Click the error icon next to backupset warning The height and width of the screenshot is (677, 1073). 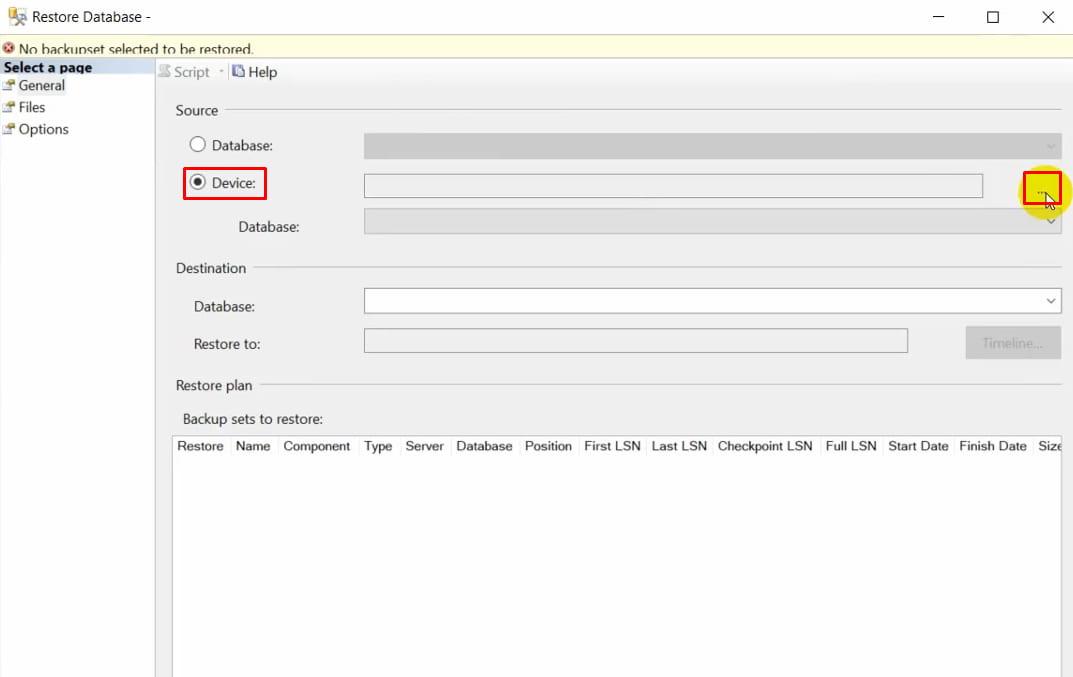(x=9, y=47)
